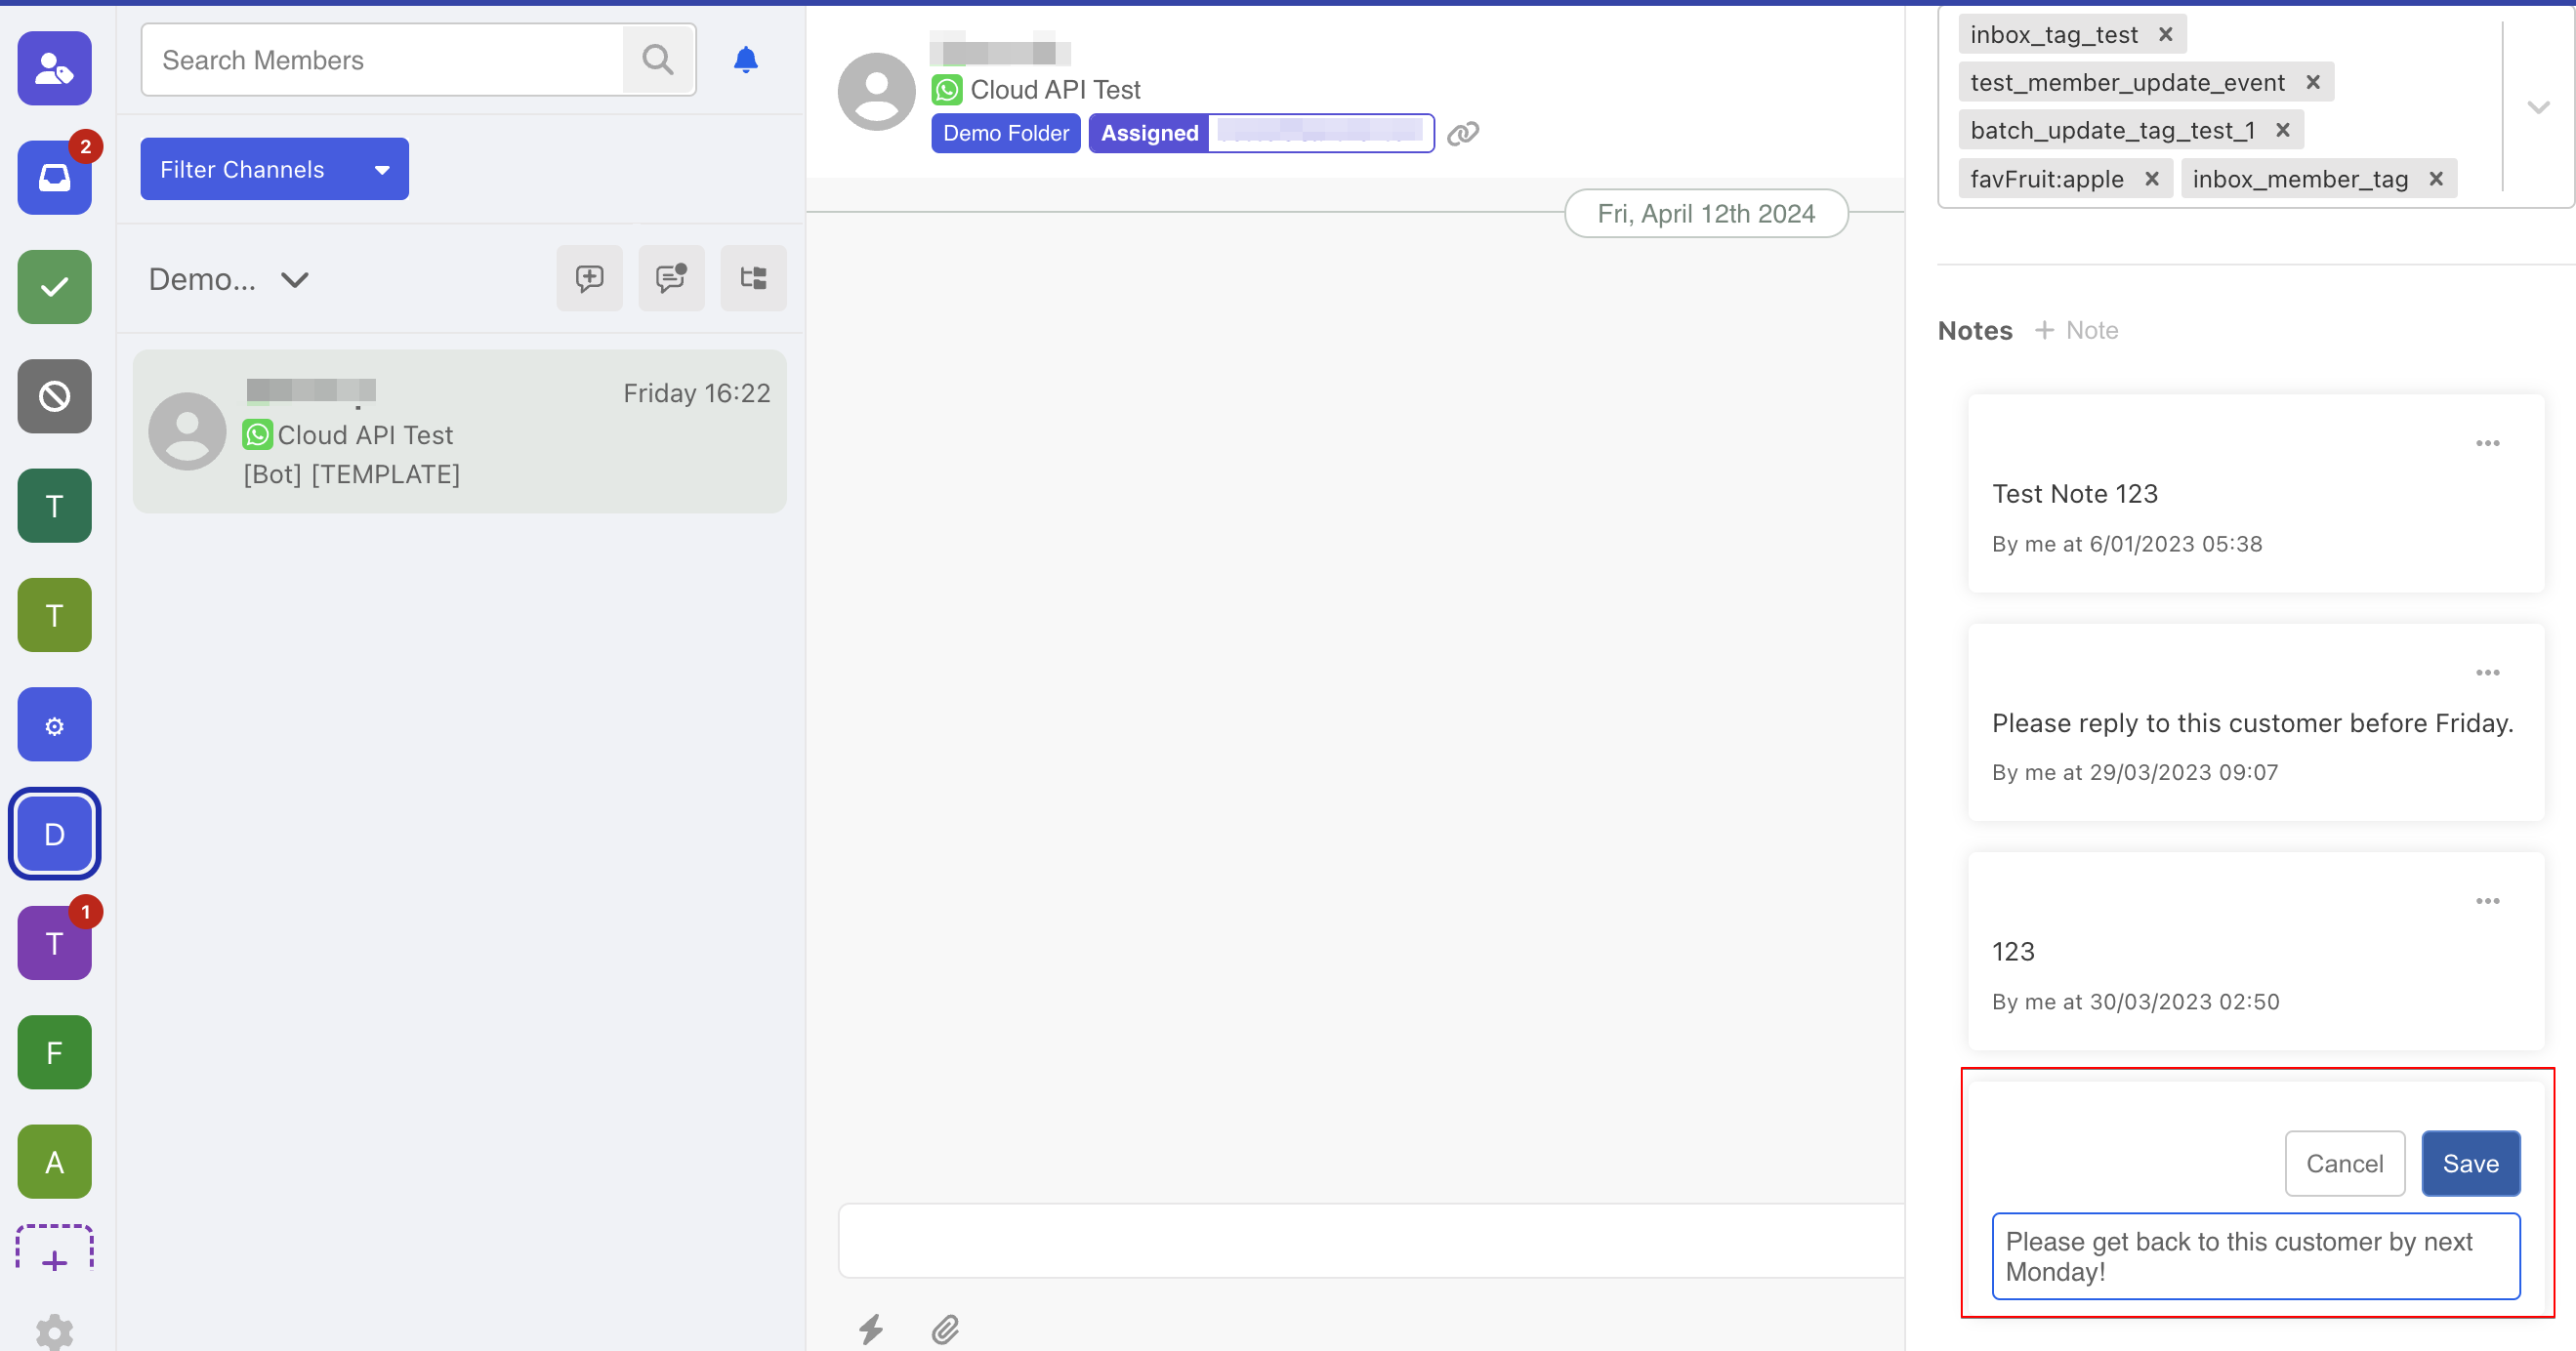Click the notification bell icon
This screenshot has width=2576, height=1351.
[745, 60]
